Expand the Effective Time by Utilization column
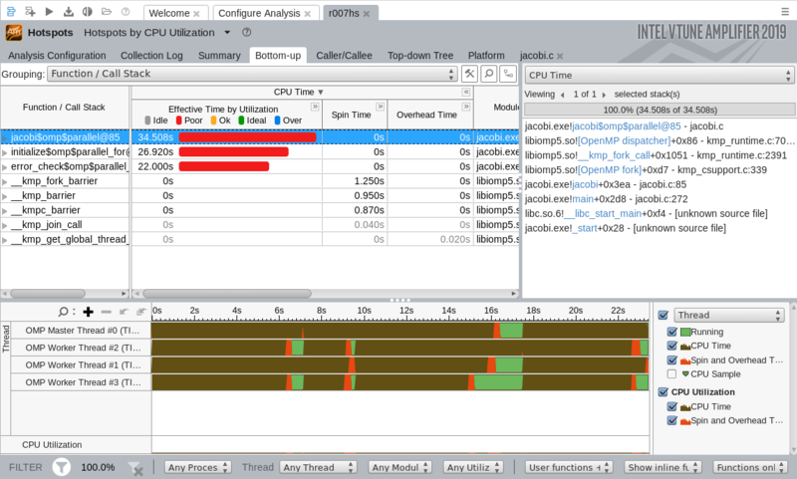797x479 pixels. tap(315, 107)
